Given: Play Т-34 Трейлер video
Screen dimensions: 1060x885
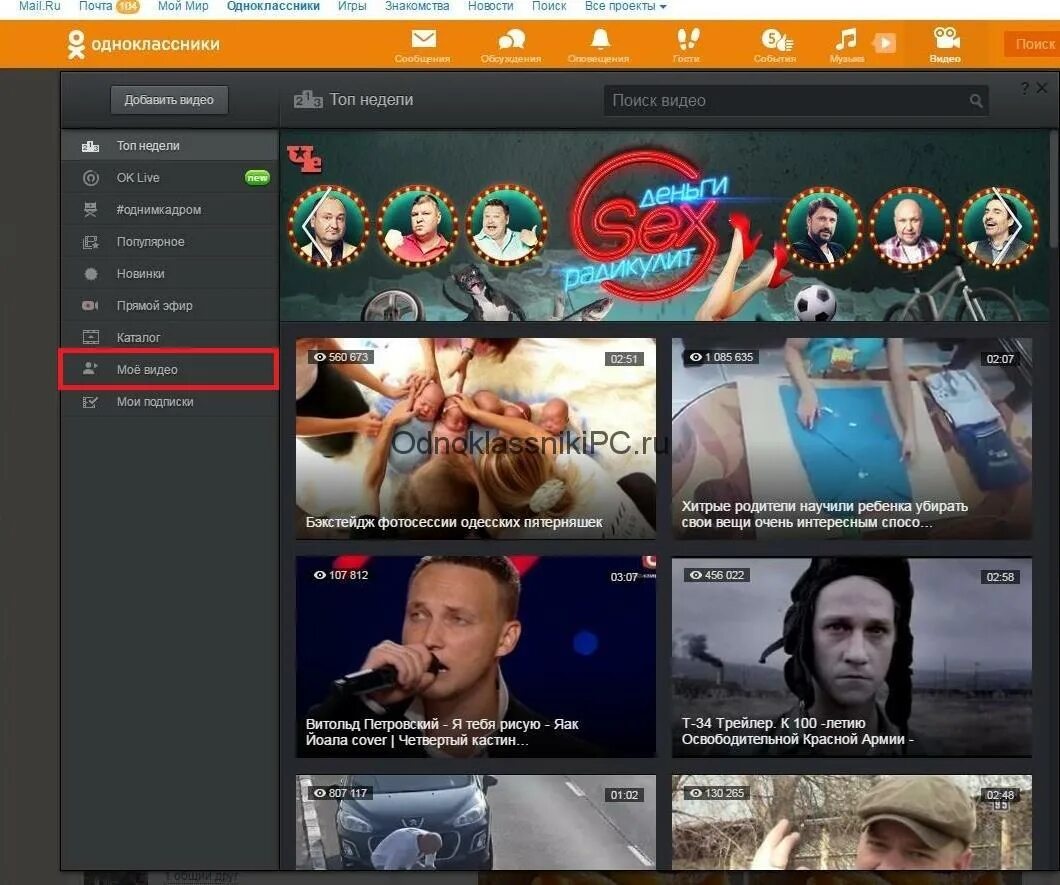Looking at the screenshot, I should click(x=851, y=656).
